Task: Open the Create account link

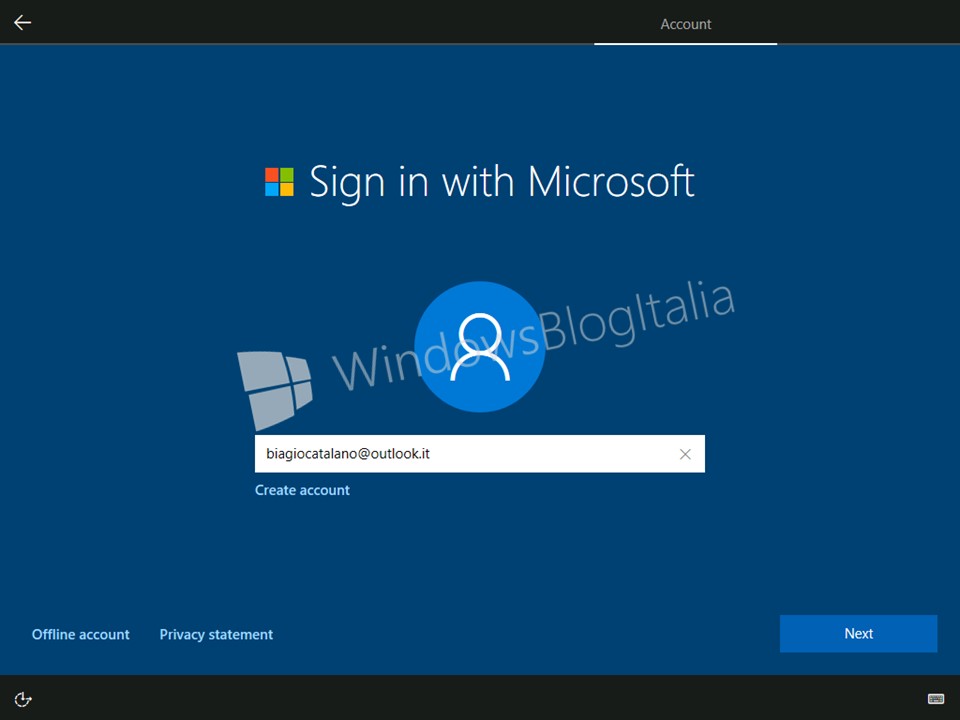Action: (302, 490)
